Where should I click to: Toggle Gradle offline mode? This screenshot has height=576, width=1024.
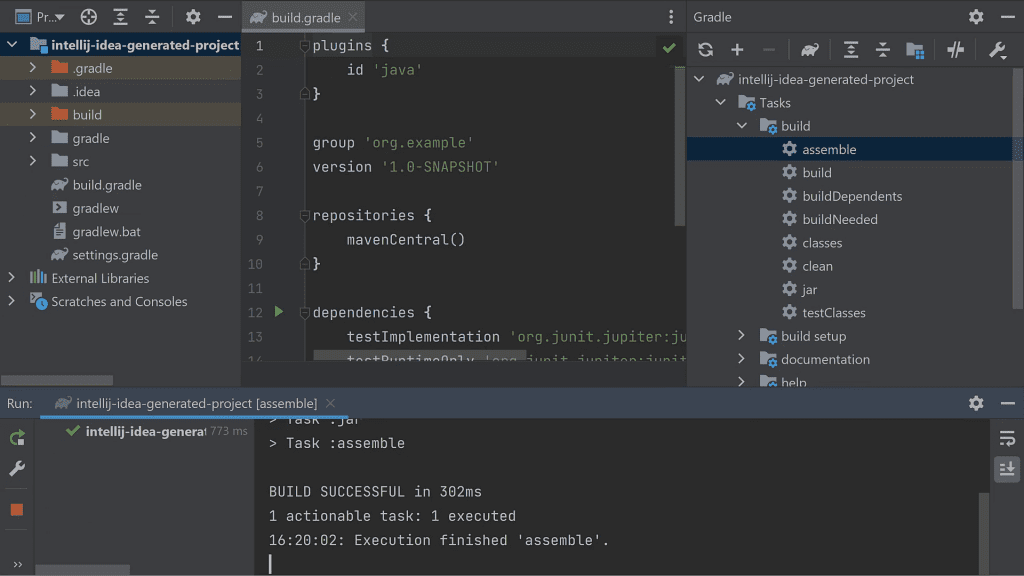click(955, 50)
